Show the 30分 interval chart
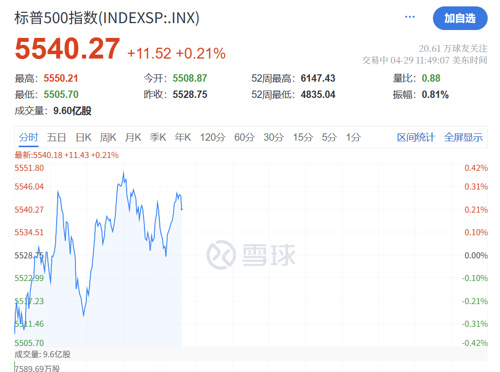This screenshot has height=372, width=500. pos(274,137)
